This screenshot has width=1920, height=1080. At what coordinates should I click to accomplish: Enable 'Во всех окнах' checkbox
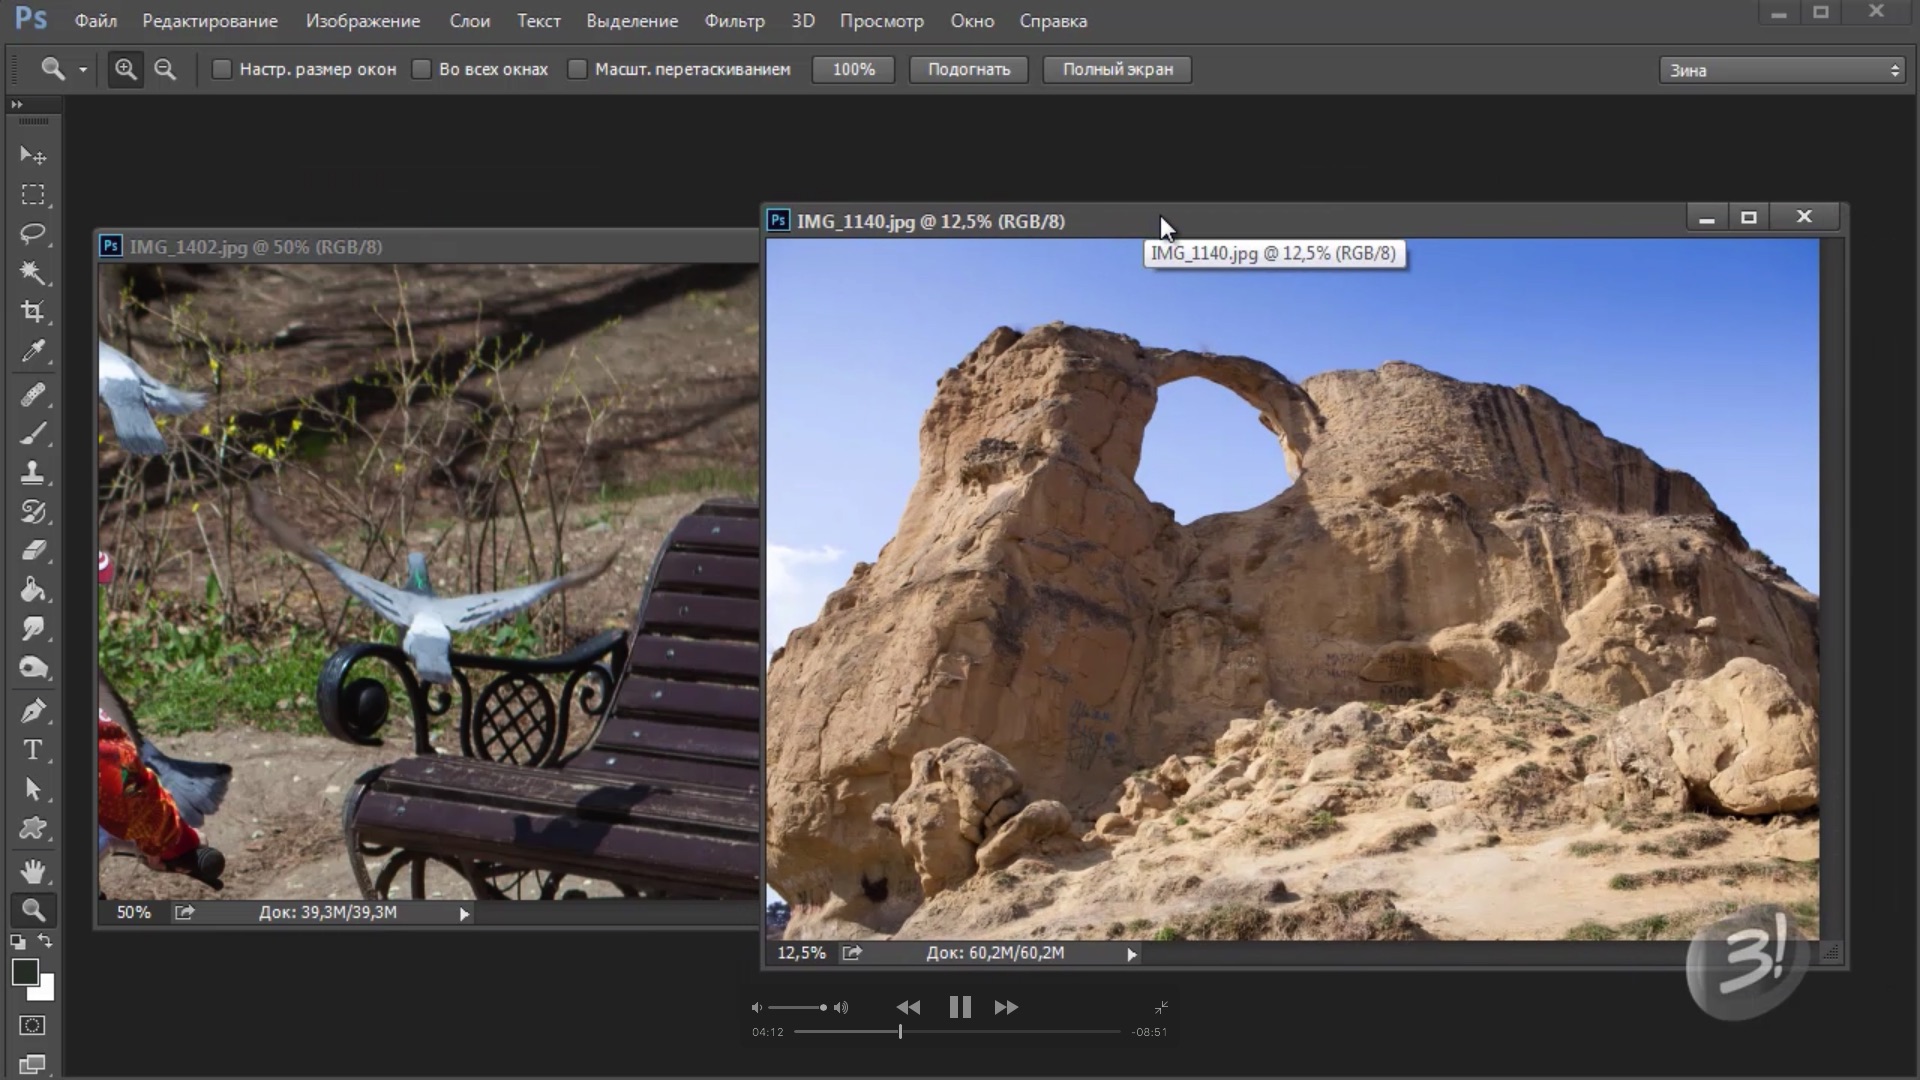(422, 69)
